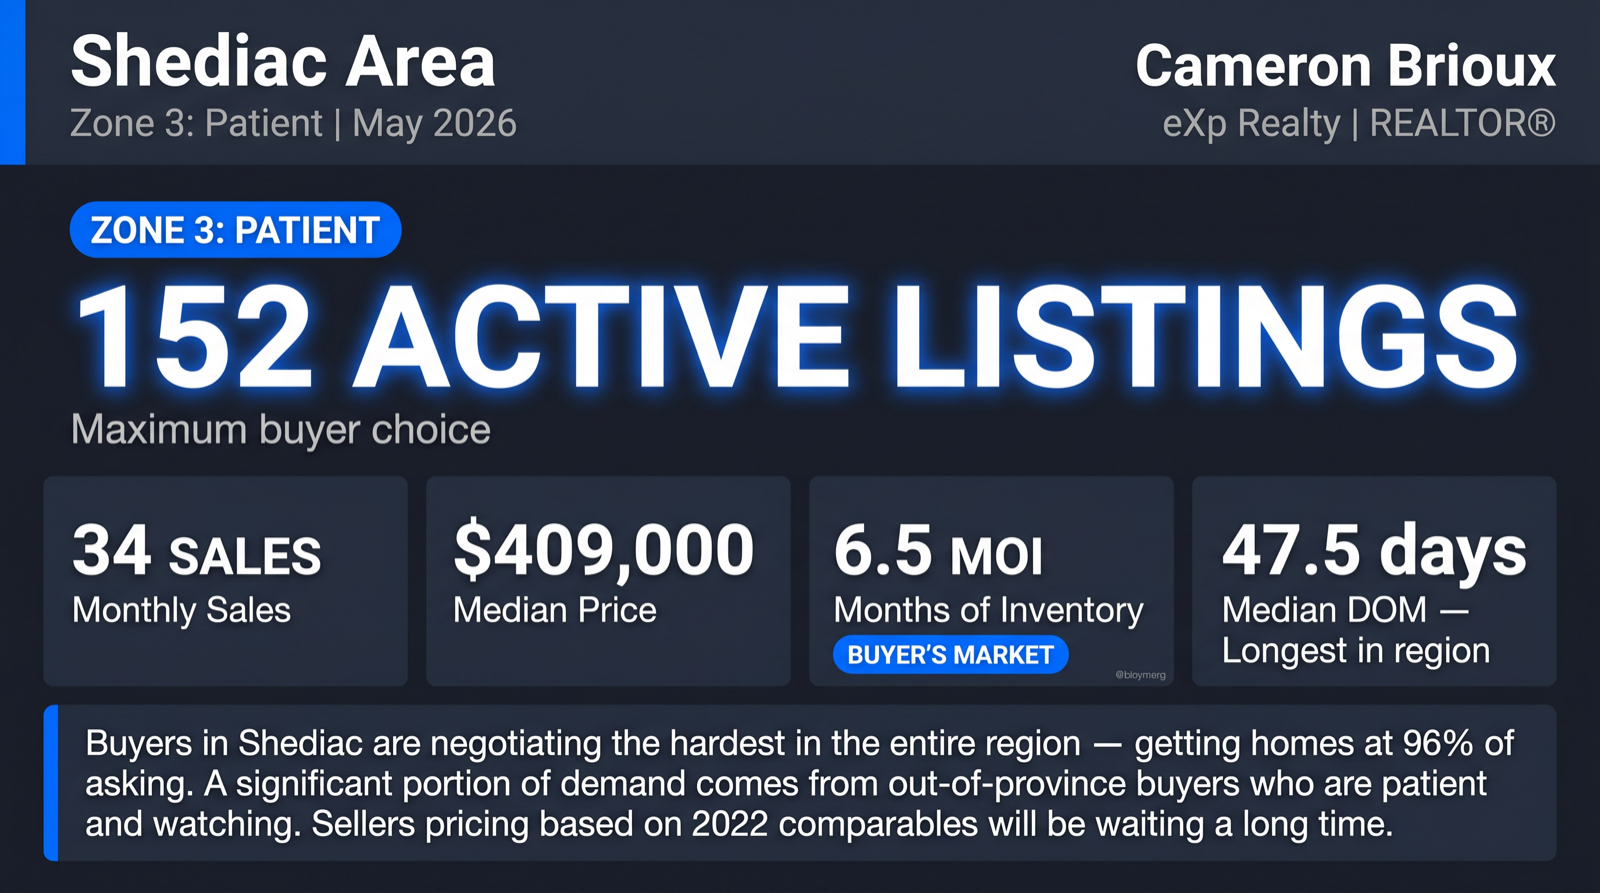The width and height of the screenshot is (1600, 893).
Task: Click the Maximum buyer choice subtitle
Action: pos(281,430)
